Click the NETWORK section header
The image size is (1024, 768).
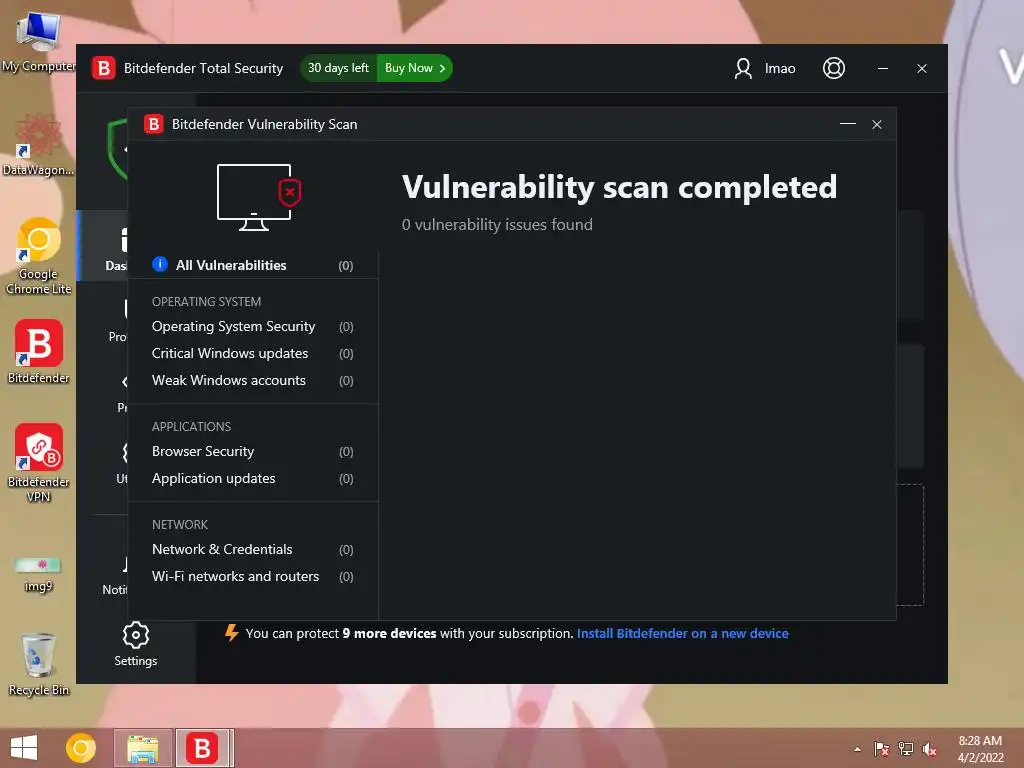click(x=180, y=524)
